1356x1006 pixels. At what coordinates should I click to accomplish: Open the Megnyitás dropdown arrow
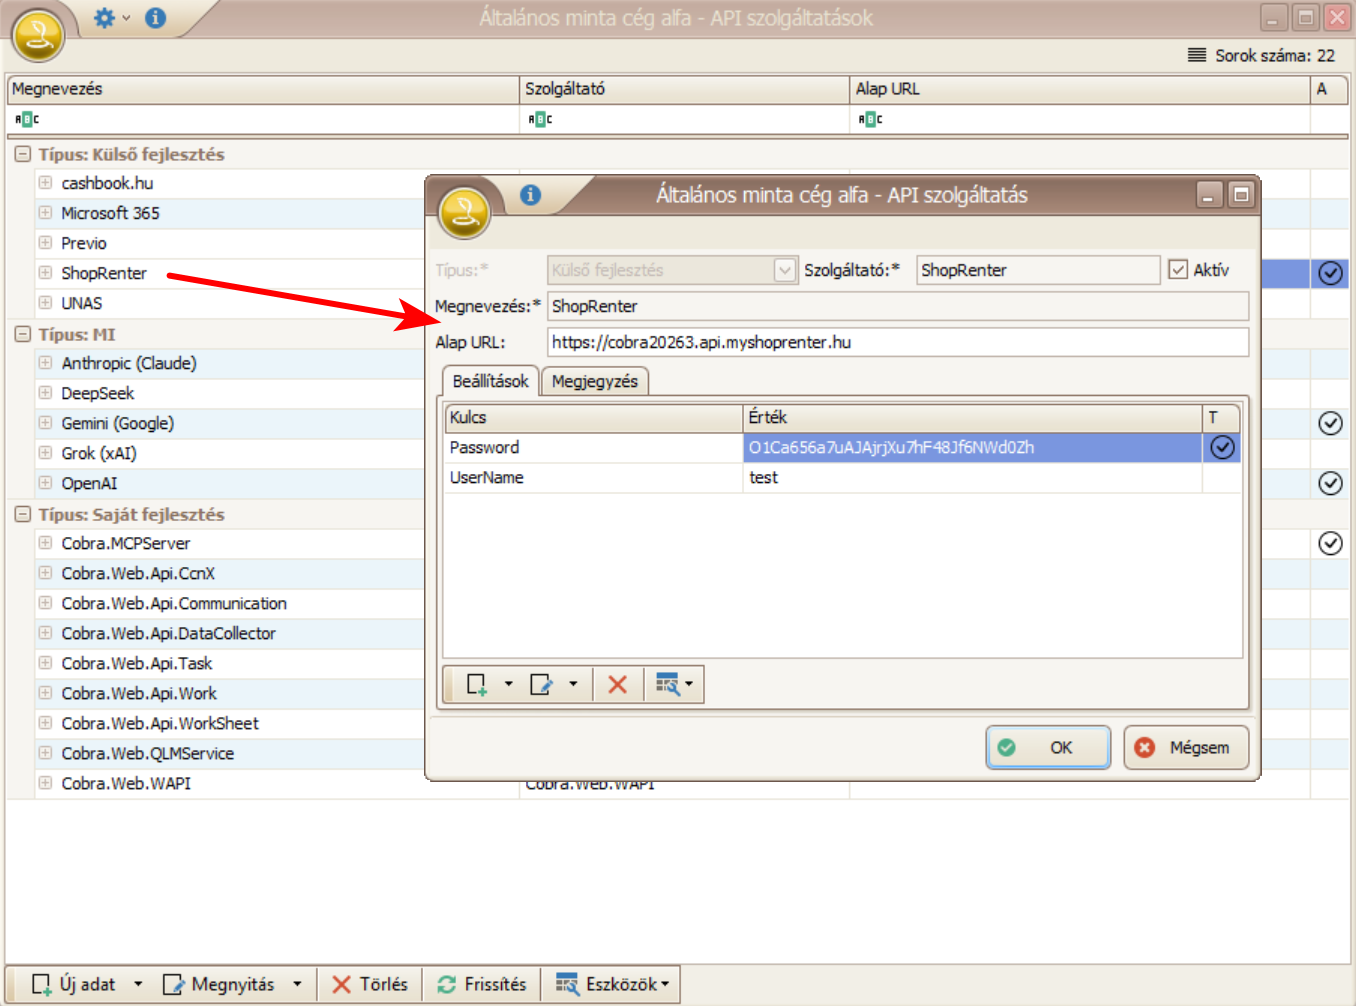coord(297,984)
